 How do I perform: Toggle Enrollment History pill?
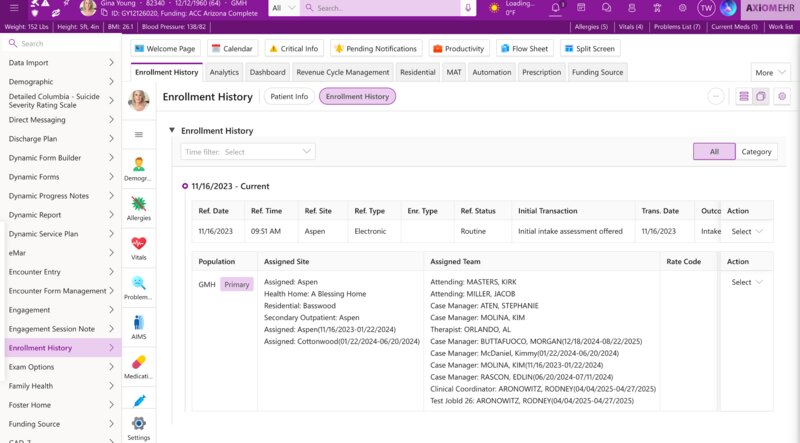357,96
